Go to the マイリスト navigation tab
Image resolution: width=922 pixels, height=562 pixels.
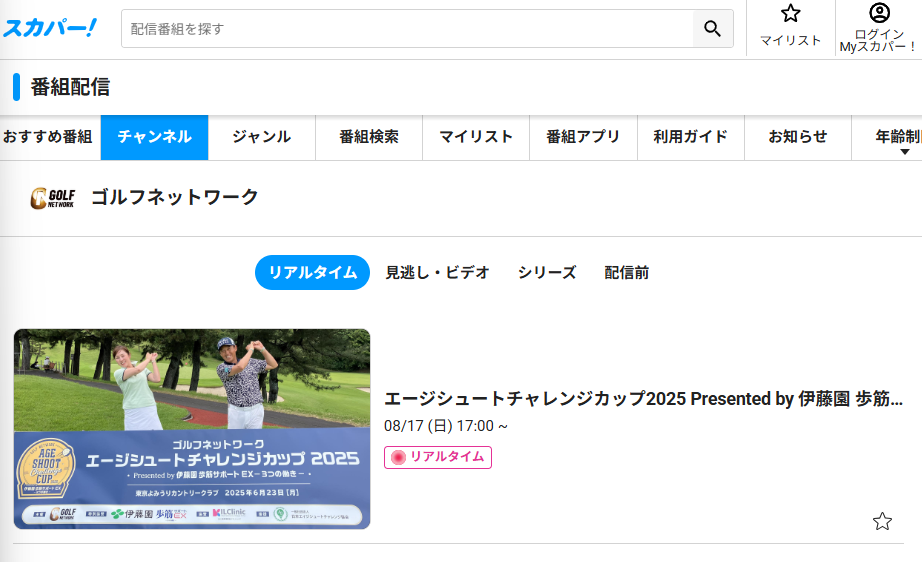pos(476,137)
